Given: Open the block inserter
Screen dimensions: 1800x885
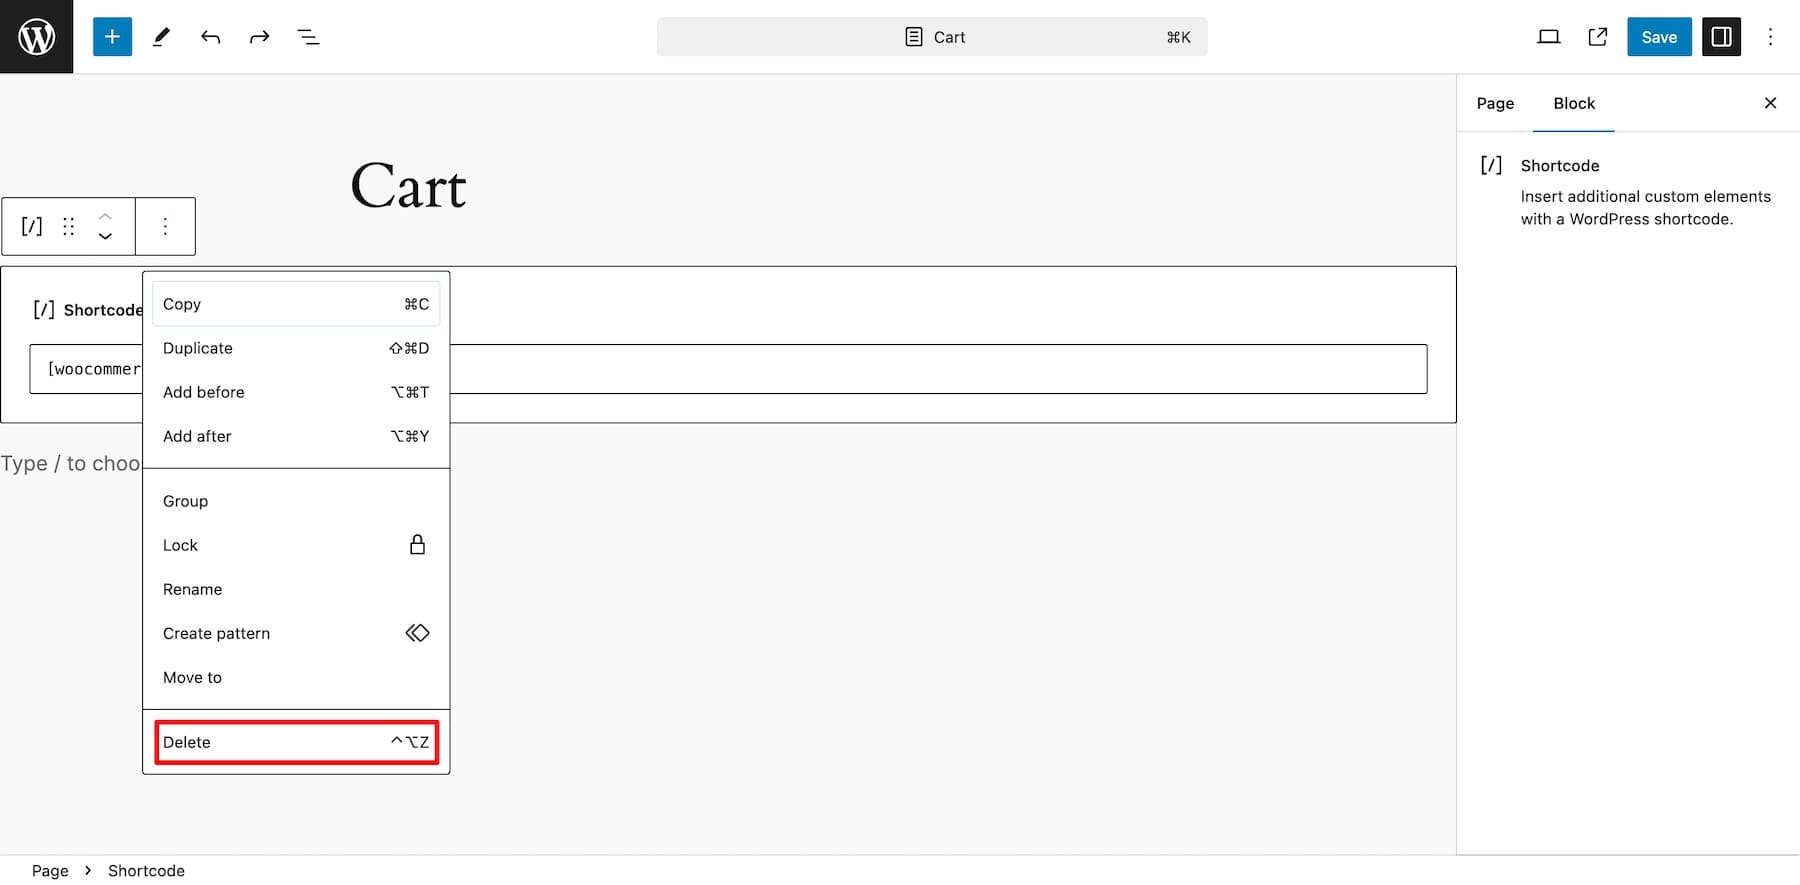Looking at the screenshot, I should tap(111, 36).
